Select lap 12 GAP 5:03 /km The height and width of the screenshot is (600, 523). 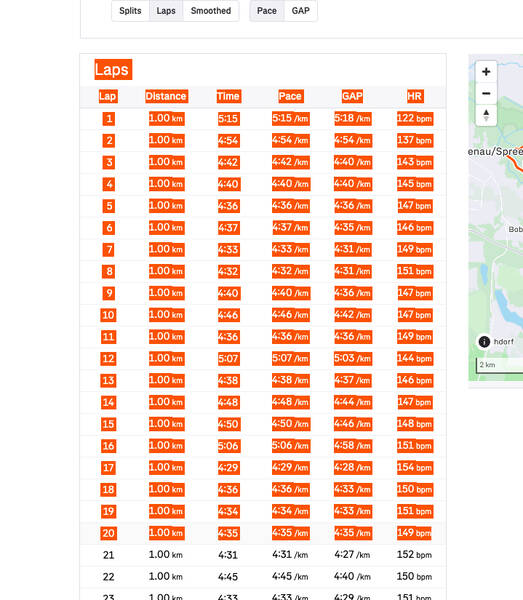click(x=352, y=359)
